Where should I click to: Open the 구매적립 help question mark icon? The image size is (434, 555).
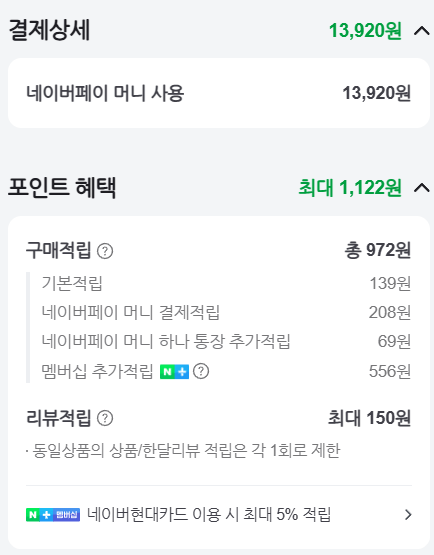[x=105, y=251]
